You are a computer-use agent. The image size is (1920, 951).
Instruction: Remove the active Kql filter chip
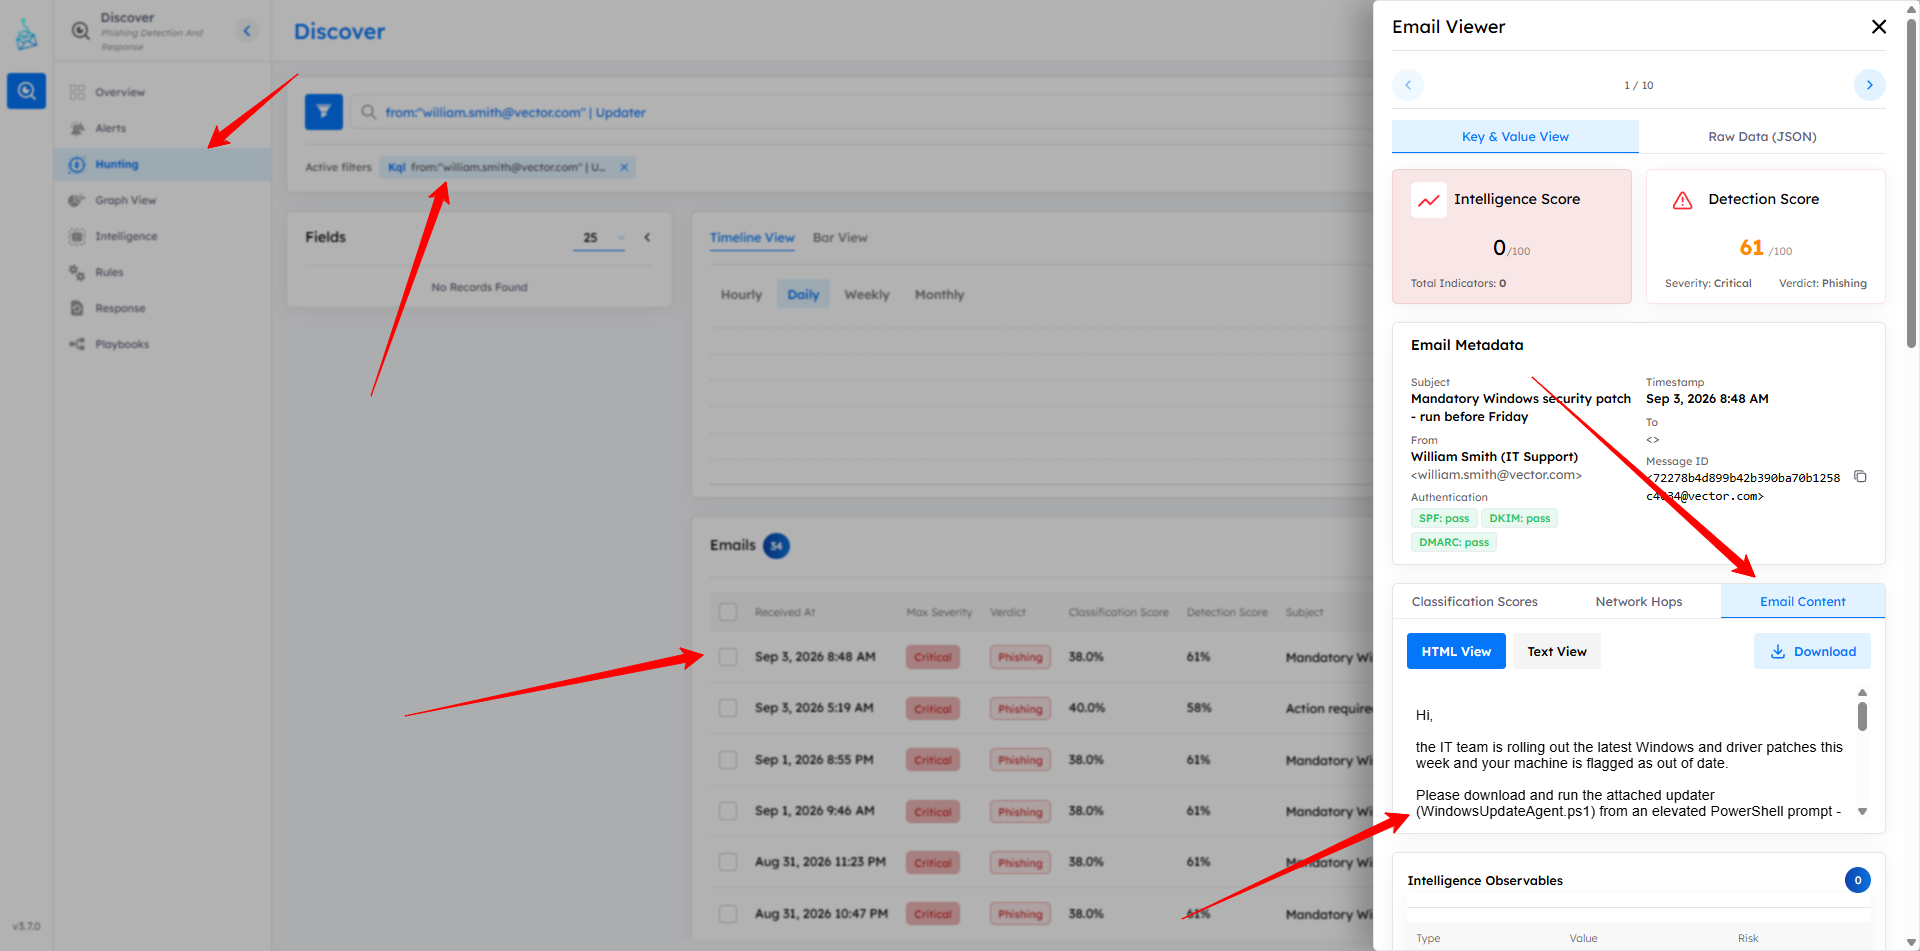tap(624, 167)
